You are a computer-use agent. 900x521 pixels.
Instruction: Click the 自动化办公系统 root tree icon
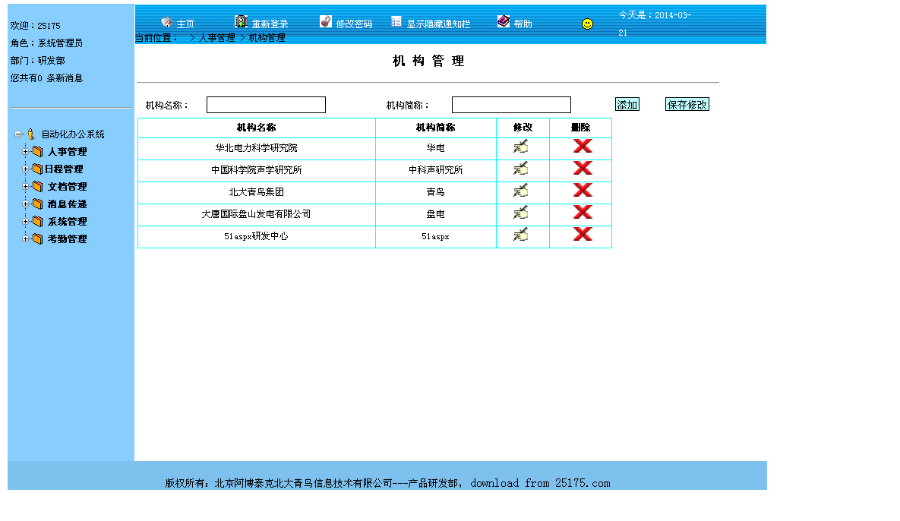tap(31, 134)
